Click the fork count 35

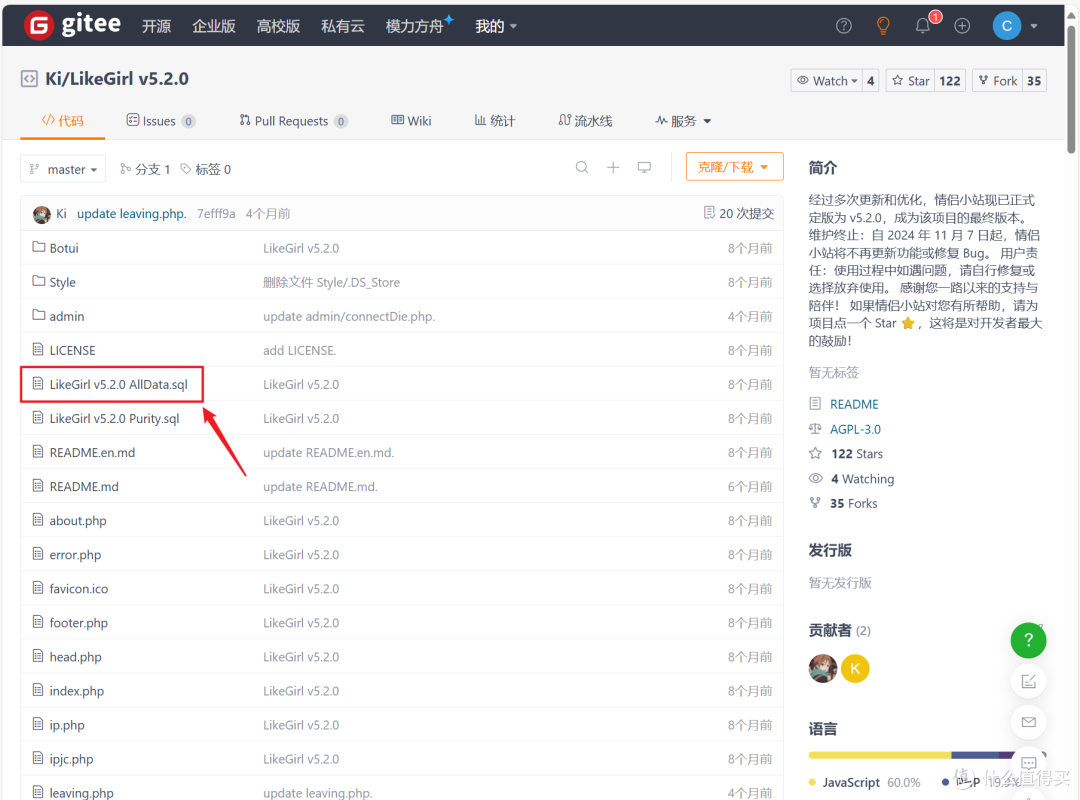pyautogui.click(x=1034, y=81)
